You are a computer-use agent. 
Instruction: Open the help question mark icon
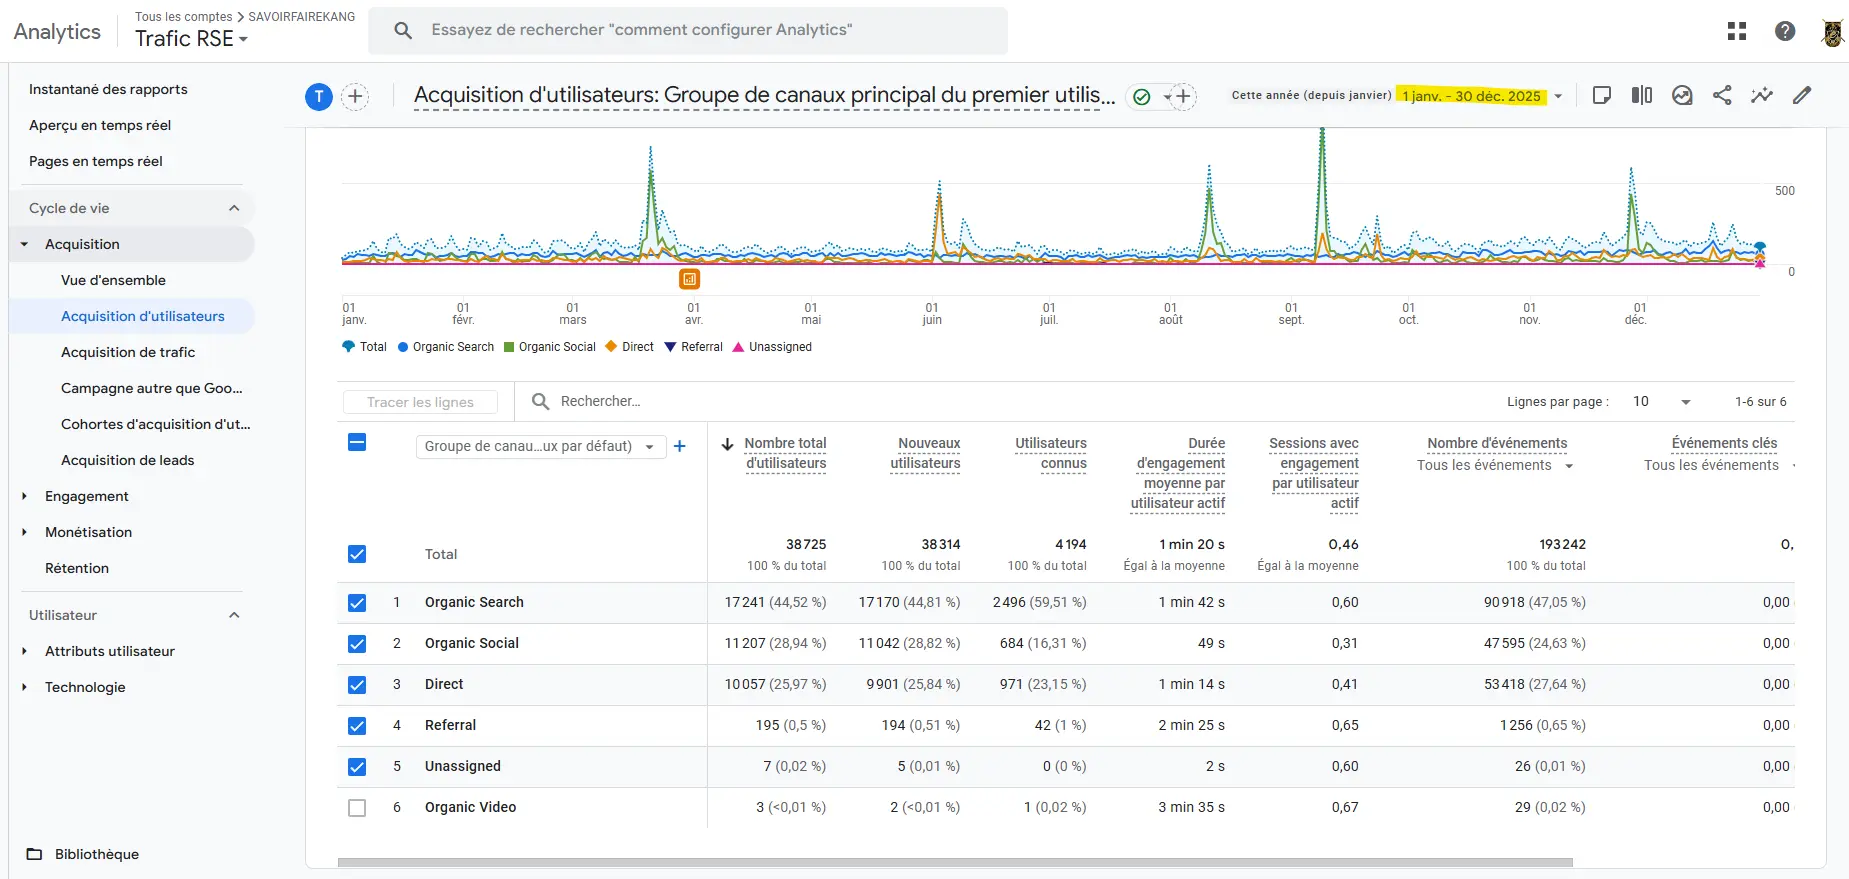1785,31
